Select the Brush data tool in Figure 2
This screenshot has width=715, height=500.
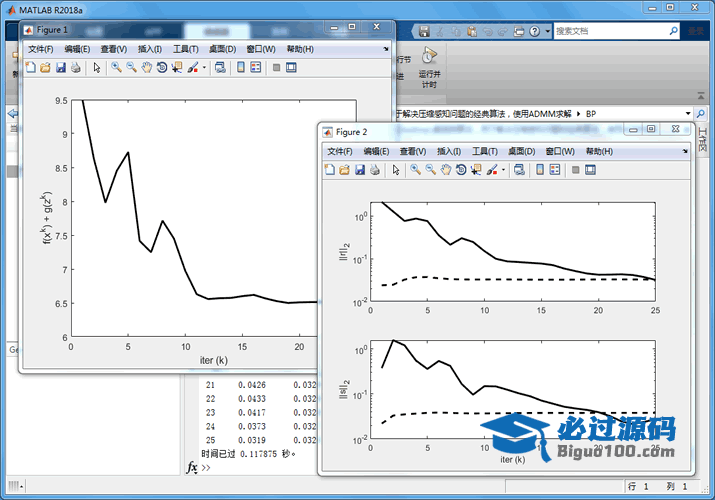click(x=492, y=170)
